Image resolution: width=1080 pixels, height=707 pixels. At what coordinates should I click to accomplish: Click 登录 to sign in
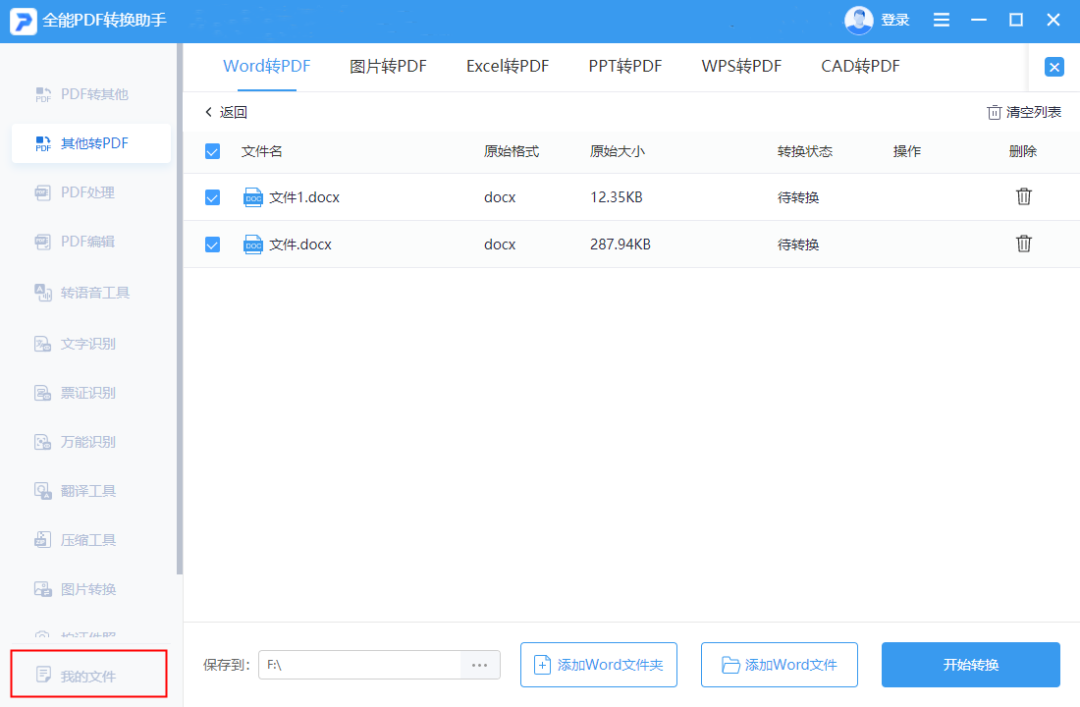(x=895, y=20)
